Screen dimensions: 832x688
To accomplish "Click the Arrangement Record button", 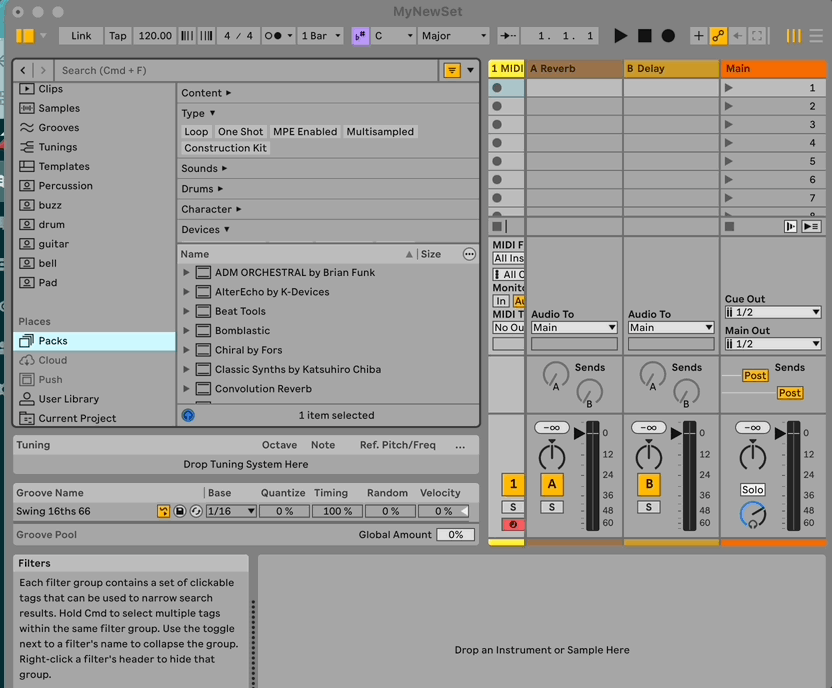I will 668,36.
